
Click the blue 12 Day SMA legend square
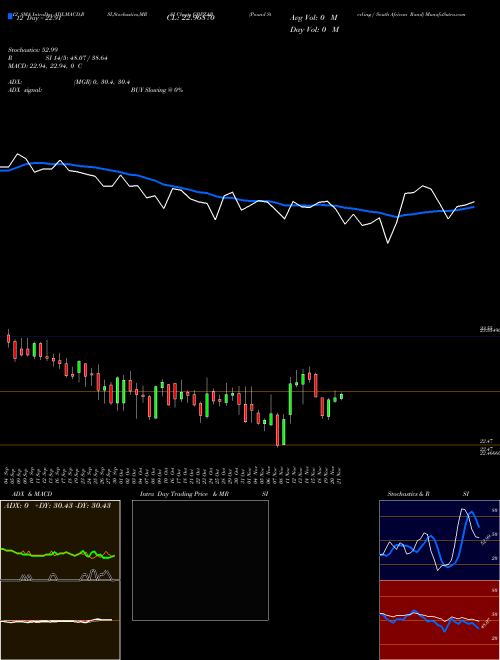tap(10, 16)
